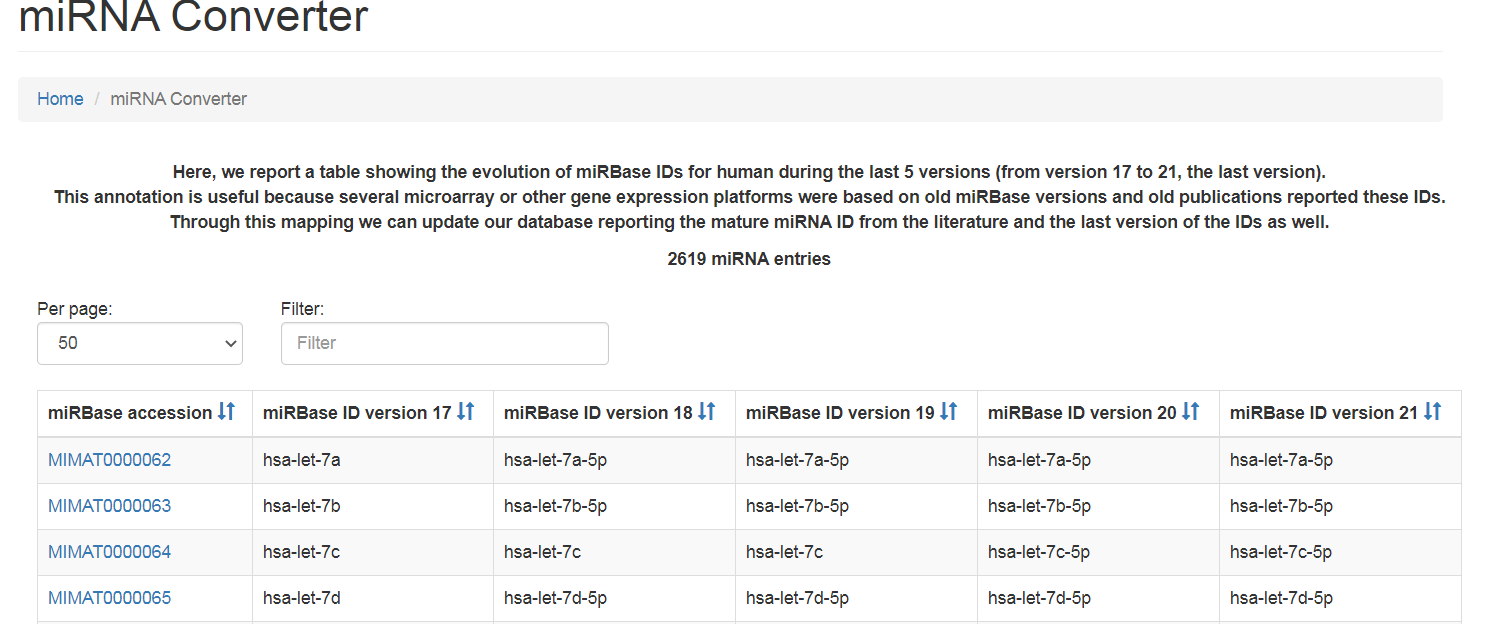Open the Per page dropdown showing 50
Viewport: 1495px width, 624px height.
point(140,343)
